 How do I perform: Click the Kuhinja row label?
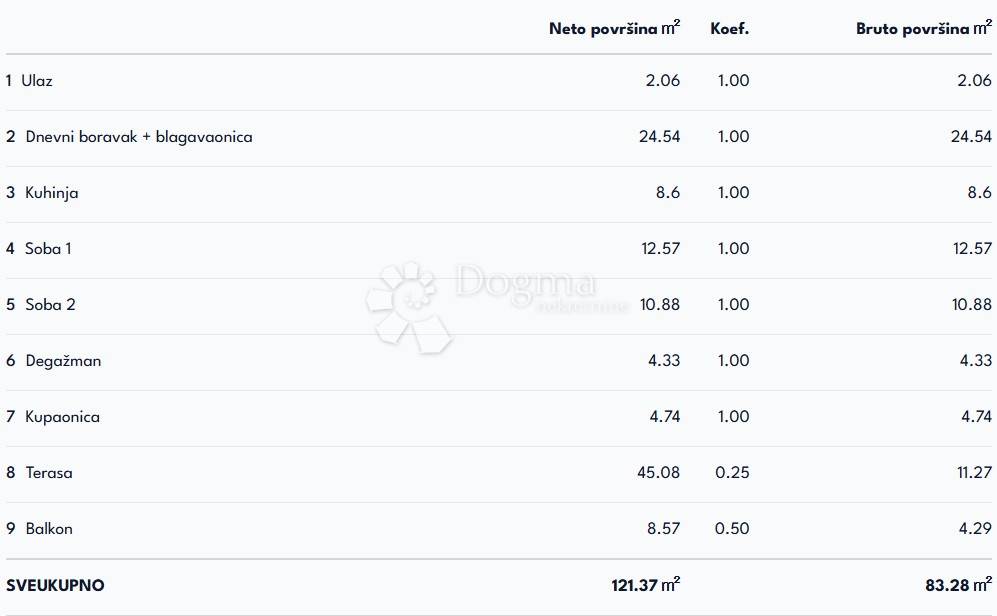pyautogui.click(x=51, y=193)
